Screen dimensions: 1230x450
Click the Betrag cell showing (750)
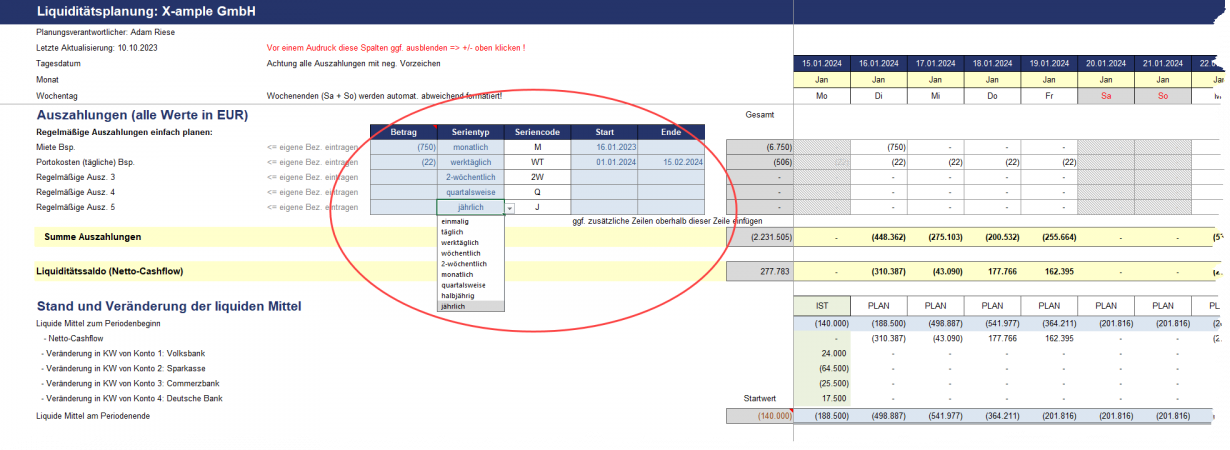pyautogui.click(x=403, y=147)
